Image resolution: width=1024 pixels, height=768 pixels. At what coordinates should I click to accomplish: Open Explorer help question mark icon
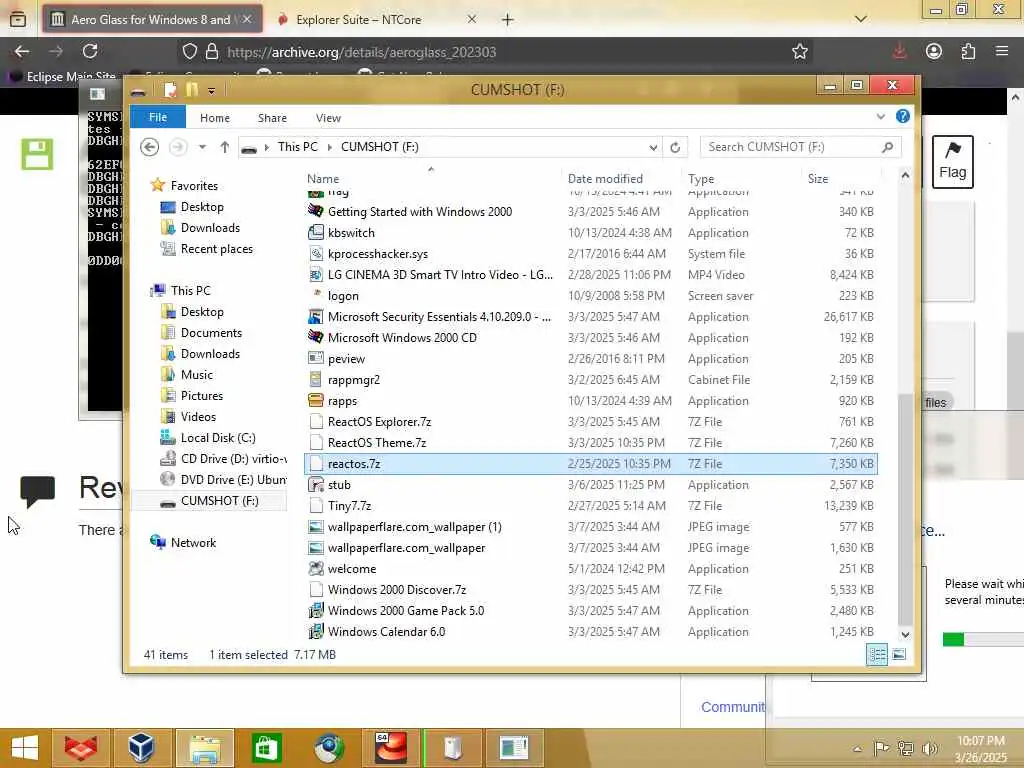[903, 116]
